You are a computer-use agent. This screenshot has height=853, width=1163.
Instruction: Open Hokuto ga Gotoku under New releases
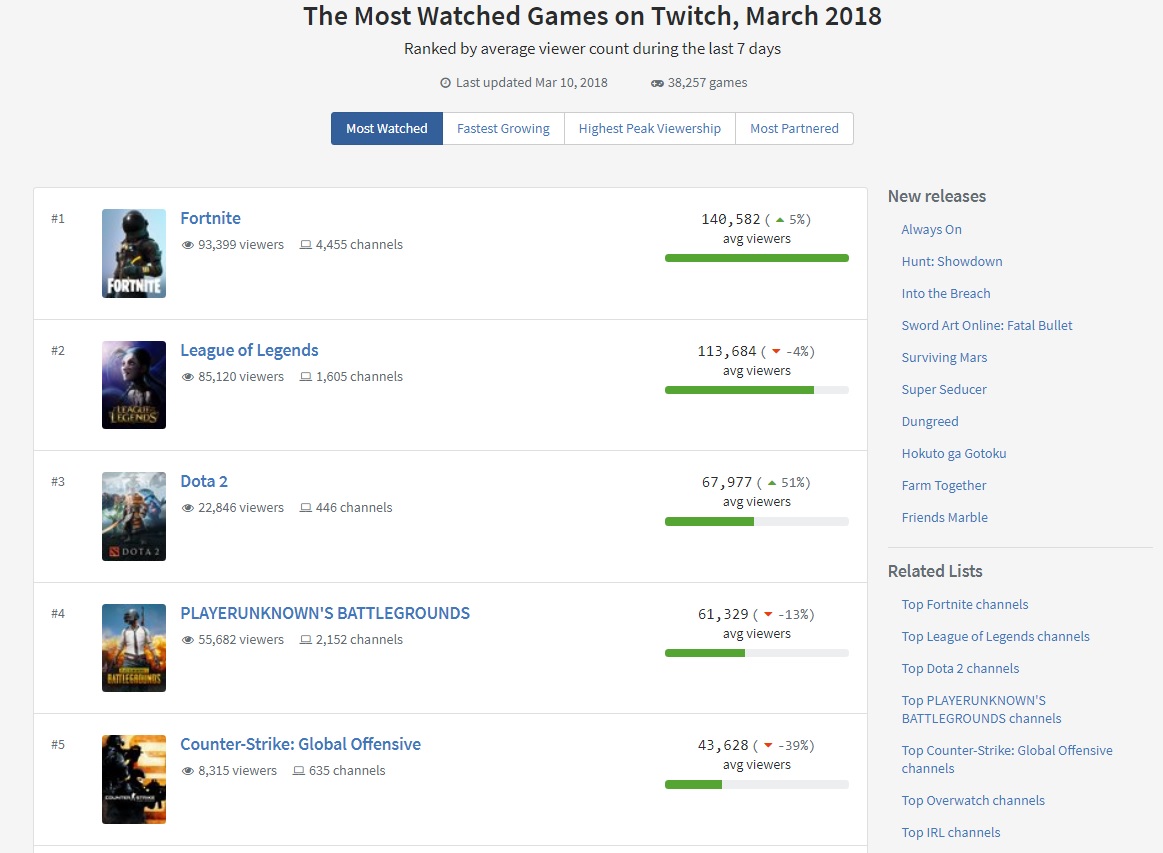[954, 453]
